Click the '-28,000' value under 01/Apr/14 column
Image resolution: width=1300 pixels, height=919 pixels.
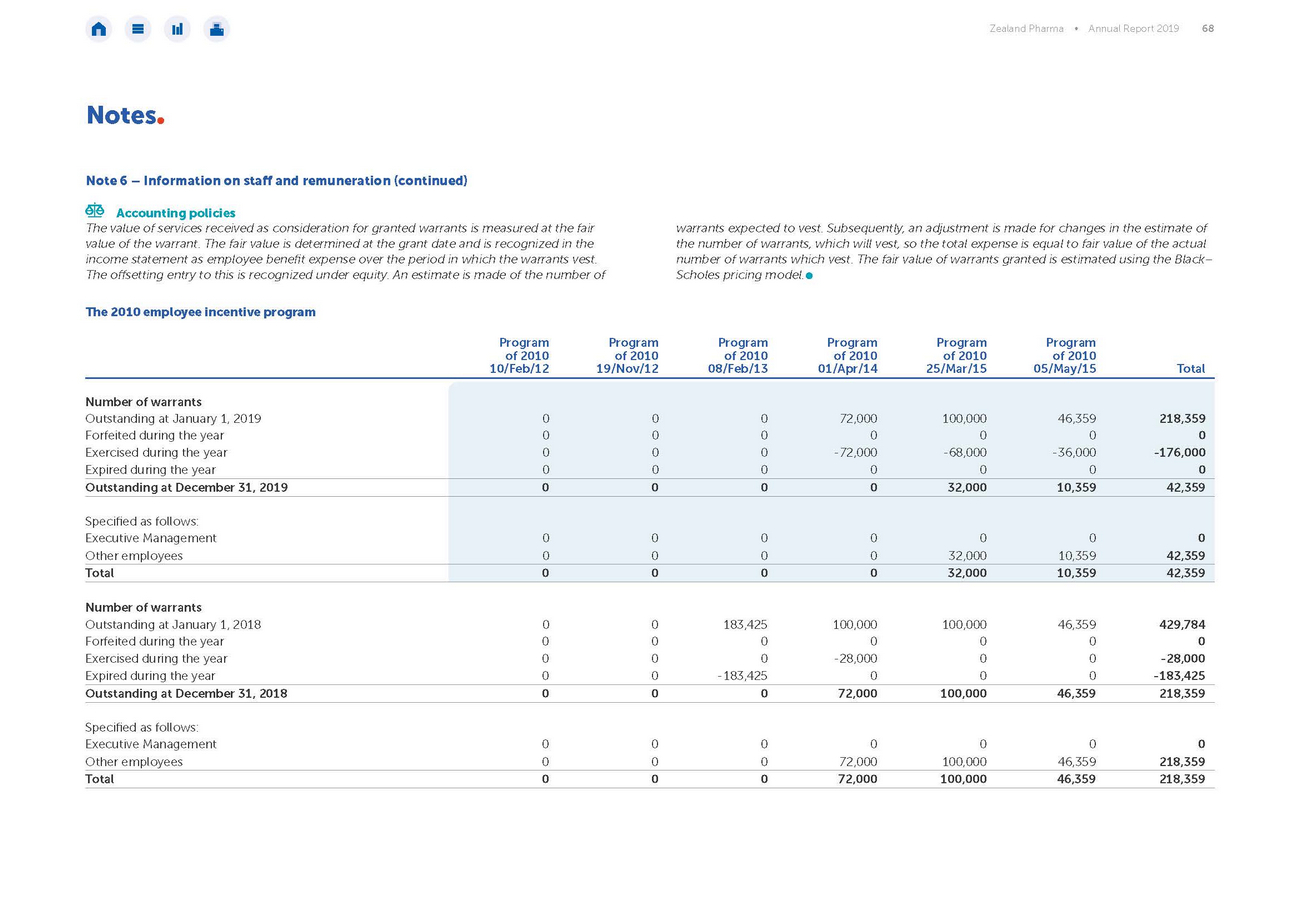pos(855,659)
